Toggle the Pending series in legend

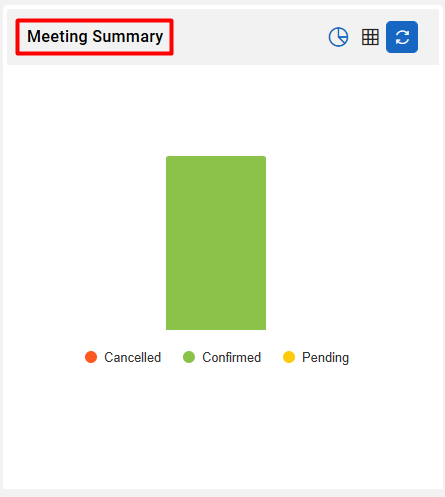pyautogui.click(x=316, y=357)
